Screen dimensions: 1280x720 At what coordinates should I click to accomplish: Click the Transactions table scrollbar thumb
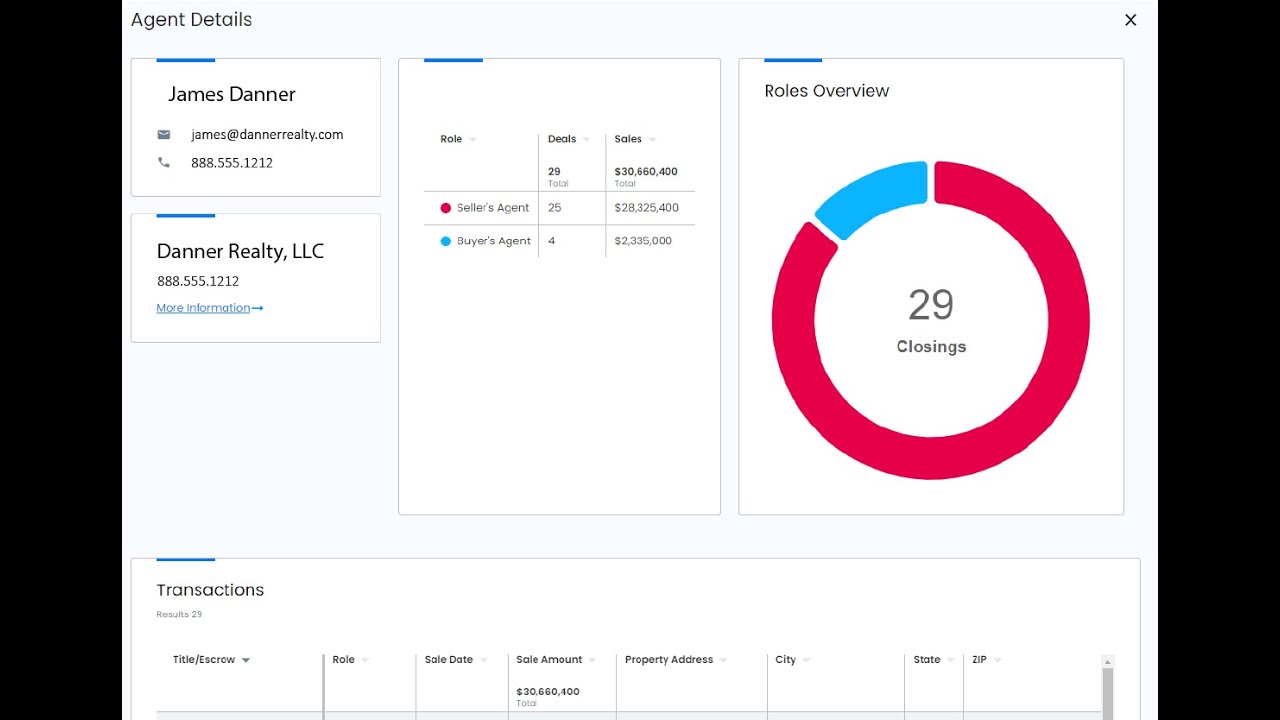[1107, 694]
